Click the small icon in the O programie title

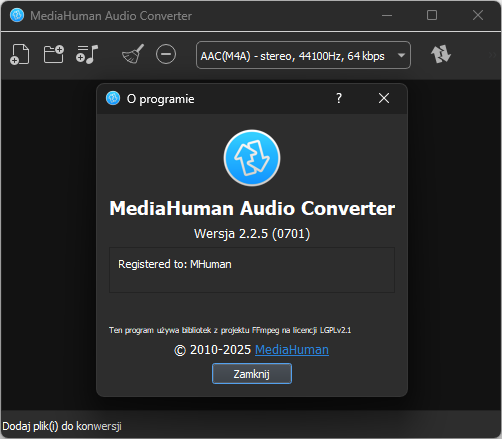pos(113,98)
